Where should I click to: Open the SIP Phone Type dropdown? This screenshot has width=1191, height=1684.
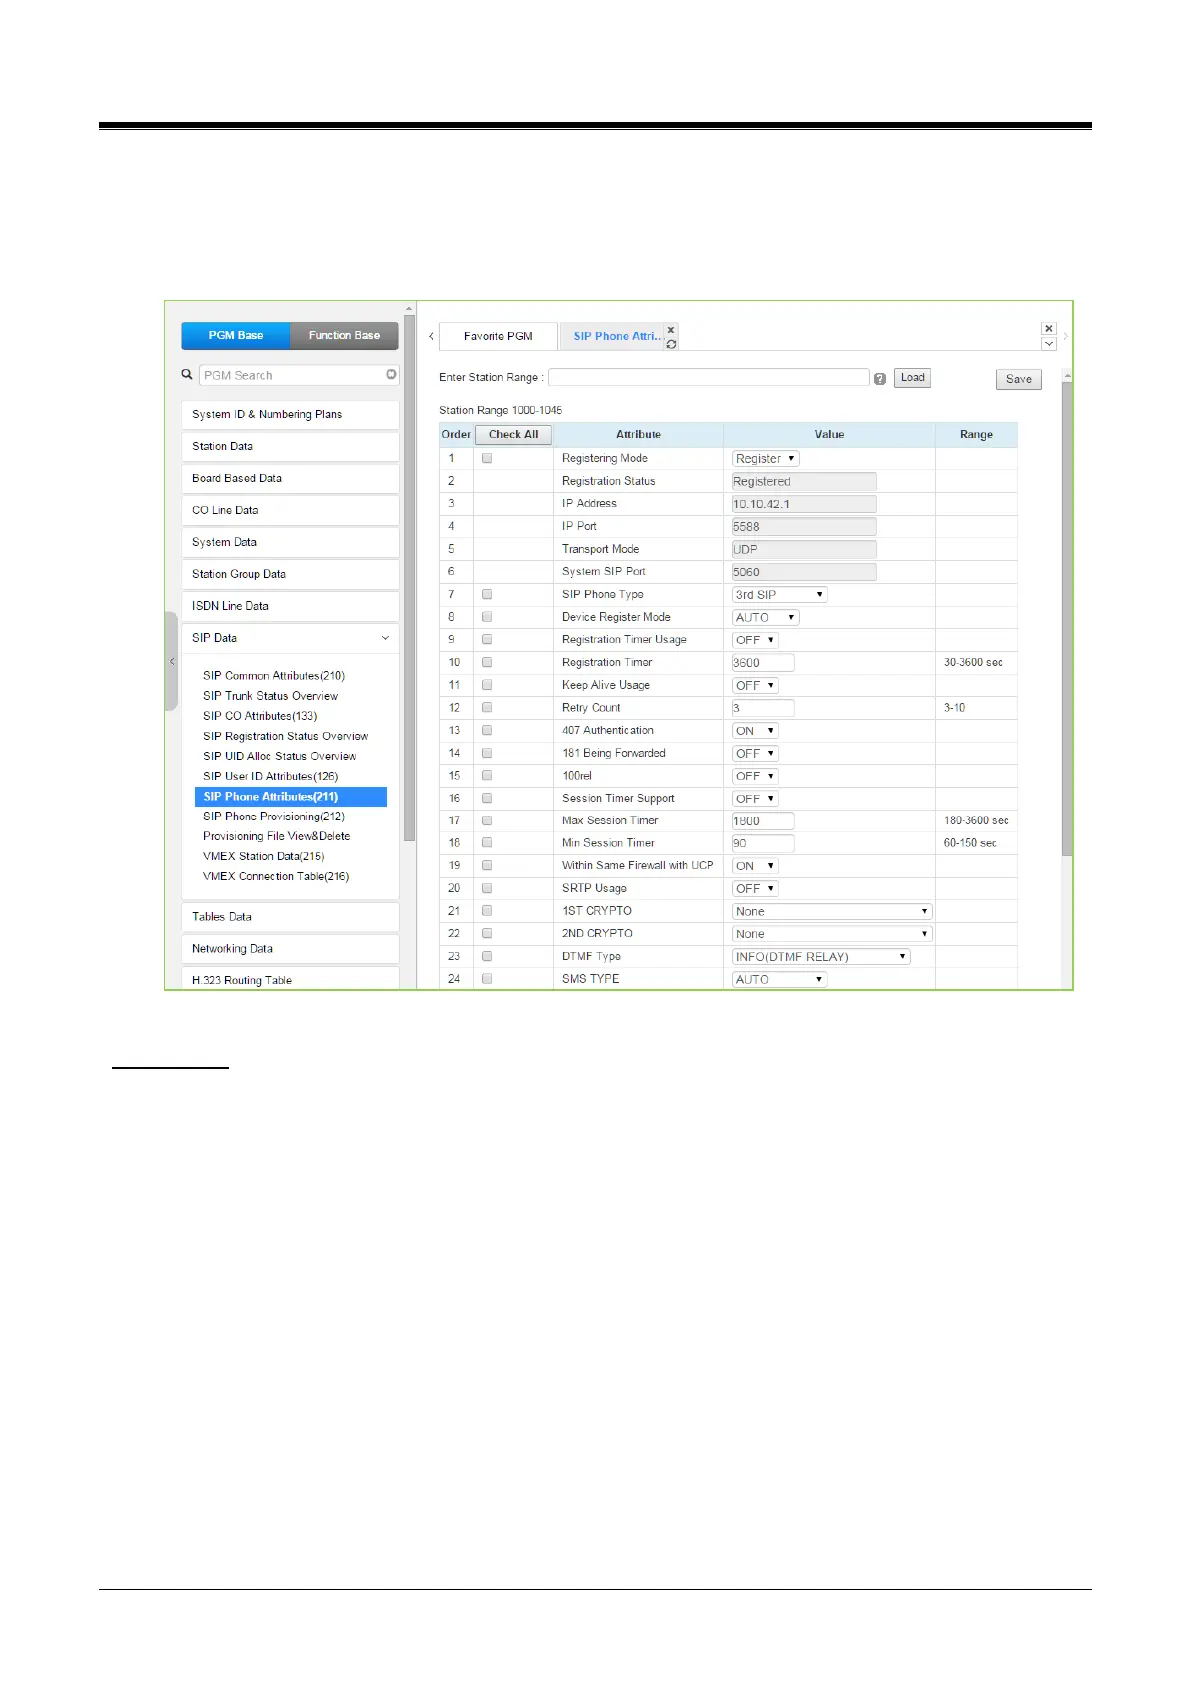click(780, 594)
